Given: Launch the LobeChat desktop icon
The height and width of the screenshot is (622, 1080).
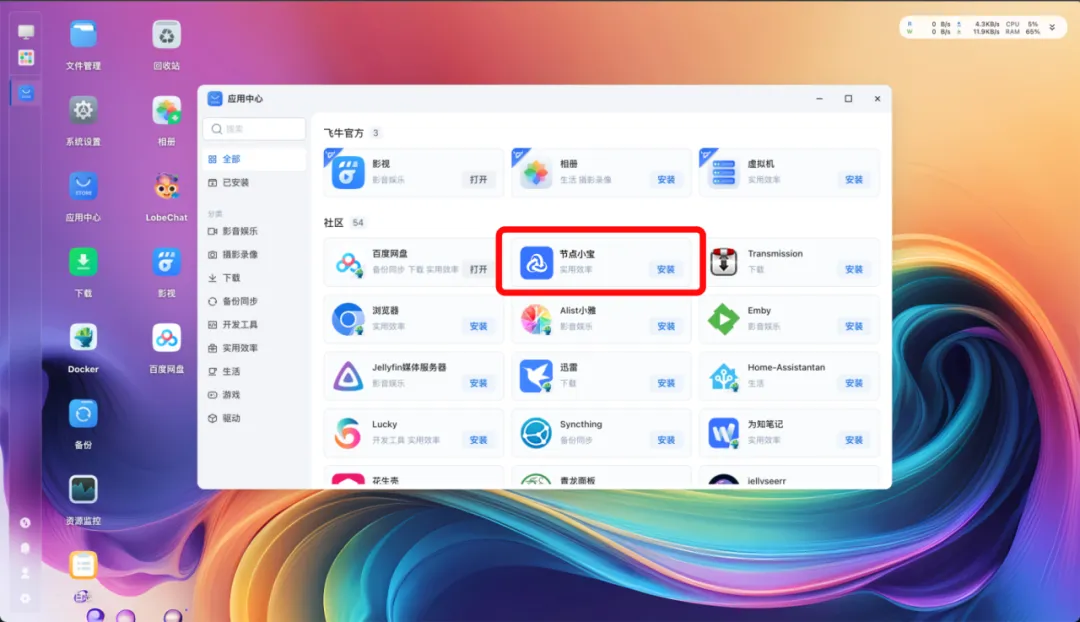Looking at the screenshot, I should (x=167, y=186).
